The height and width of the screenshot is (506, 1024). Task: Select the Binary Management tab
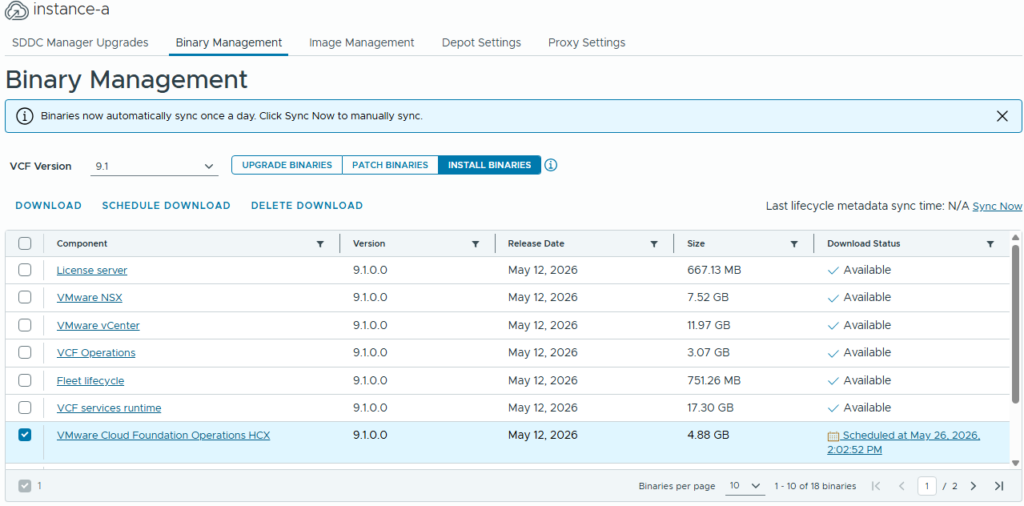(x=229, y=42)
